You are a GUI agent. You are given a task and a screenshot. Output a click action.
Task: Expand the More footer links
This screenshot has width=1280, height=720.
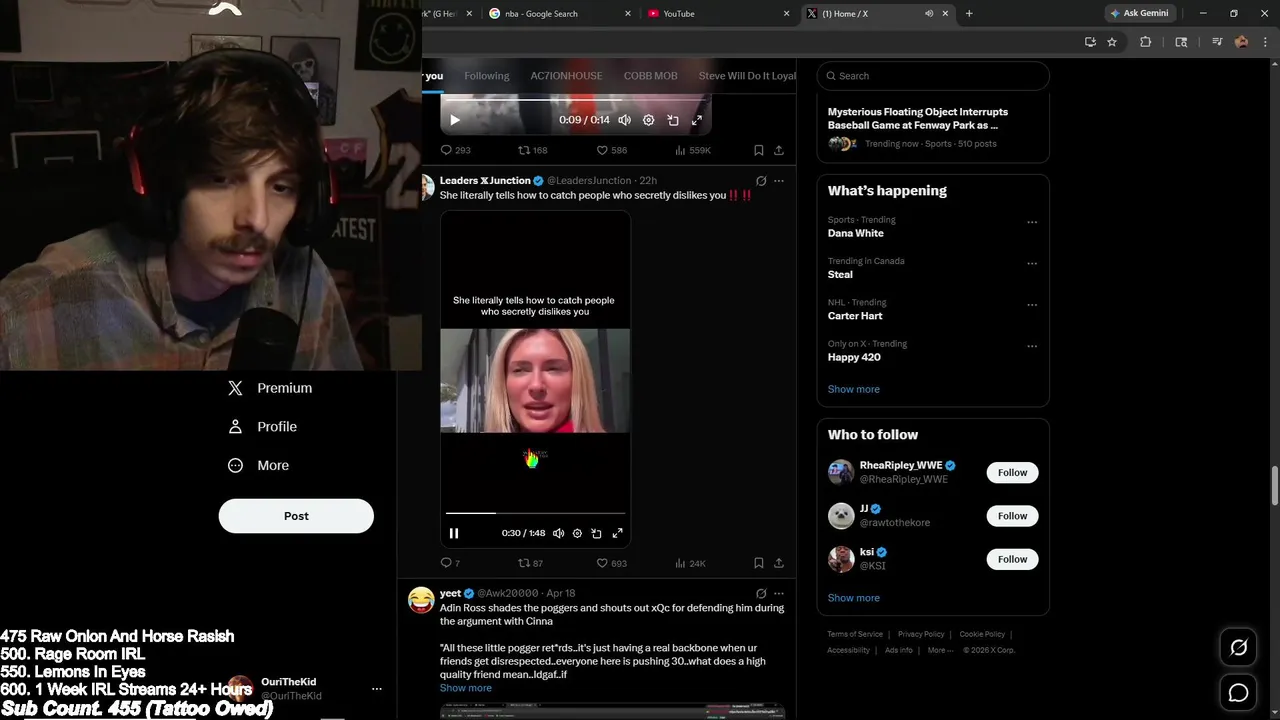point(939,650)
